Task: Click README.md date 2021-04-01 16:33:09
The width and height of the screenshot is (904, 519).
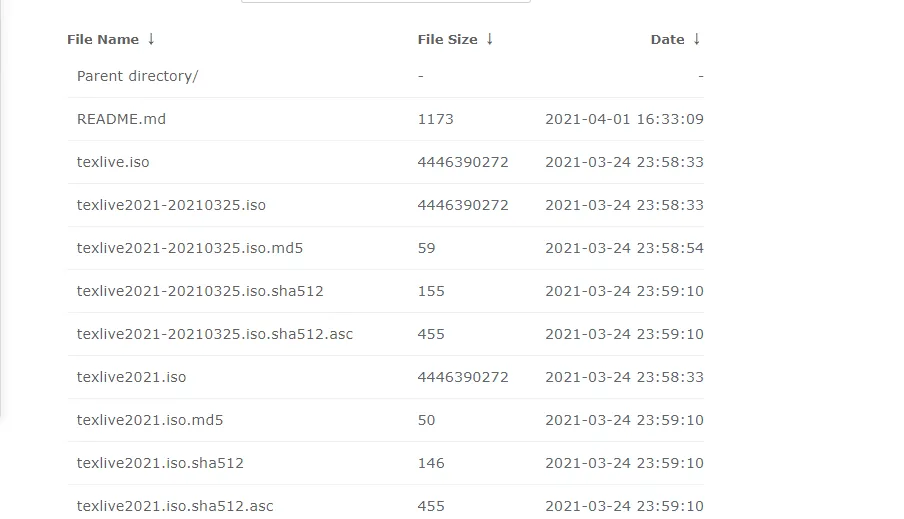Action: click(x=624, y=119)
